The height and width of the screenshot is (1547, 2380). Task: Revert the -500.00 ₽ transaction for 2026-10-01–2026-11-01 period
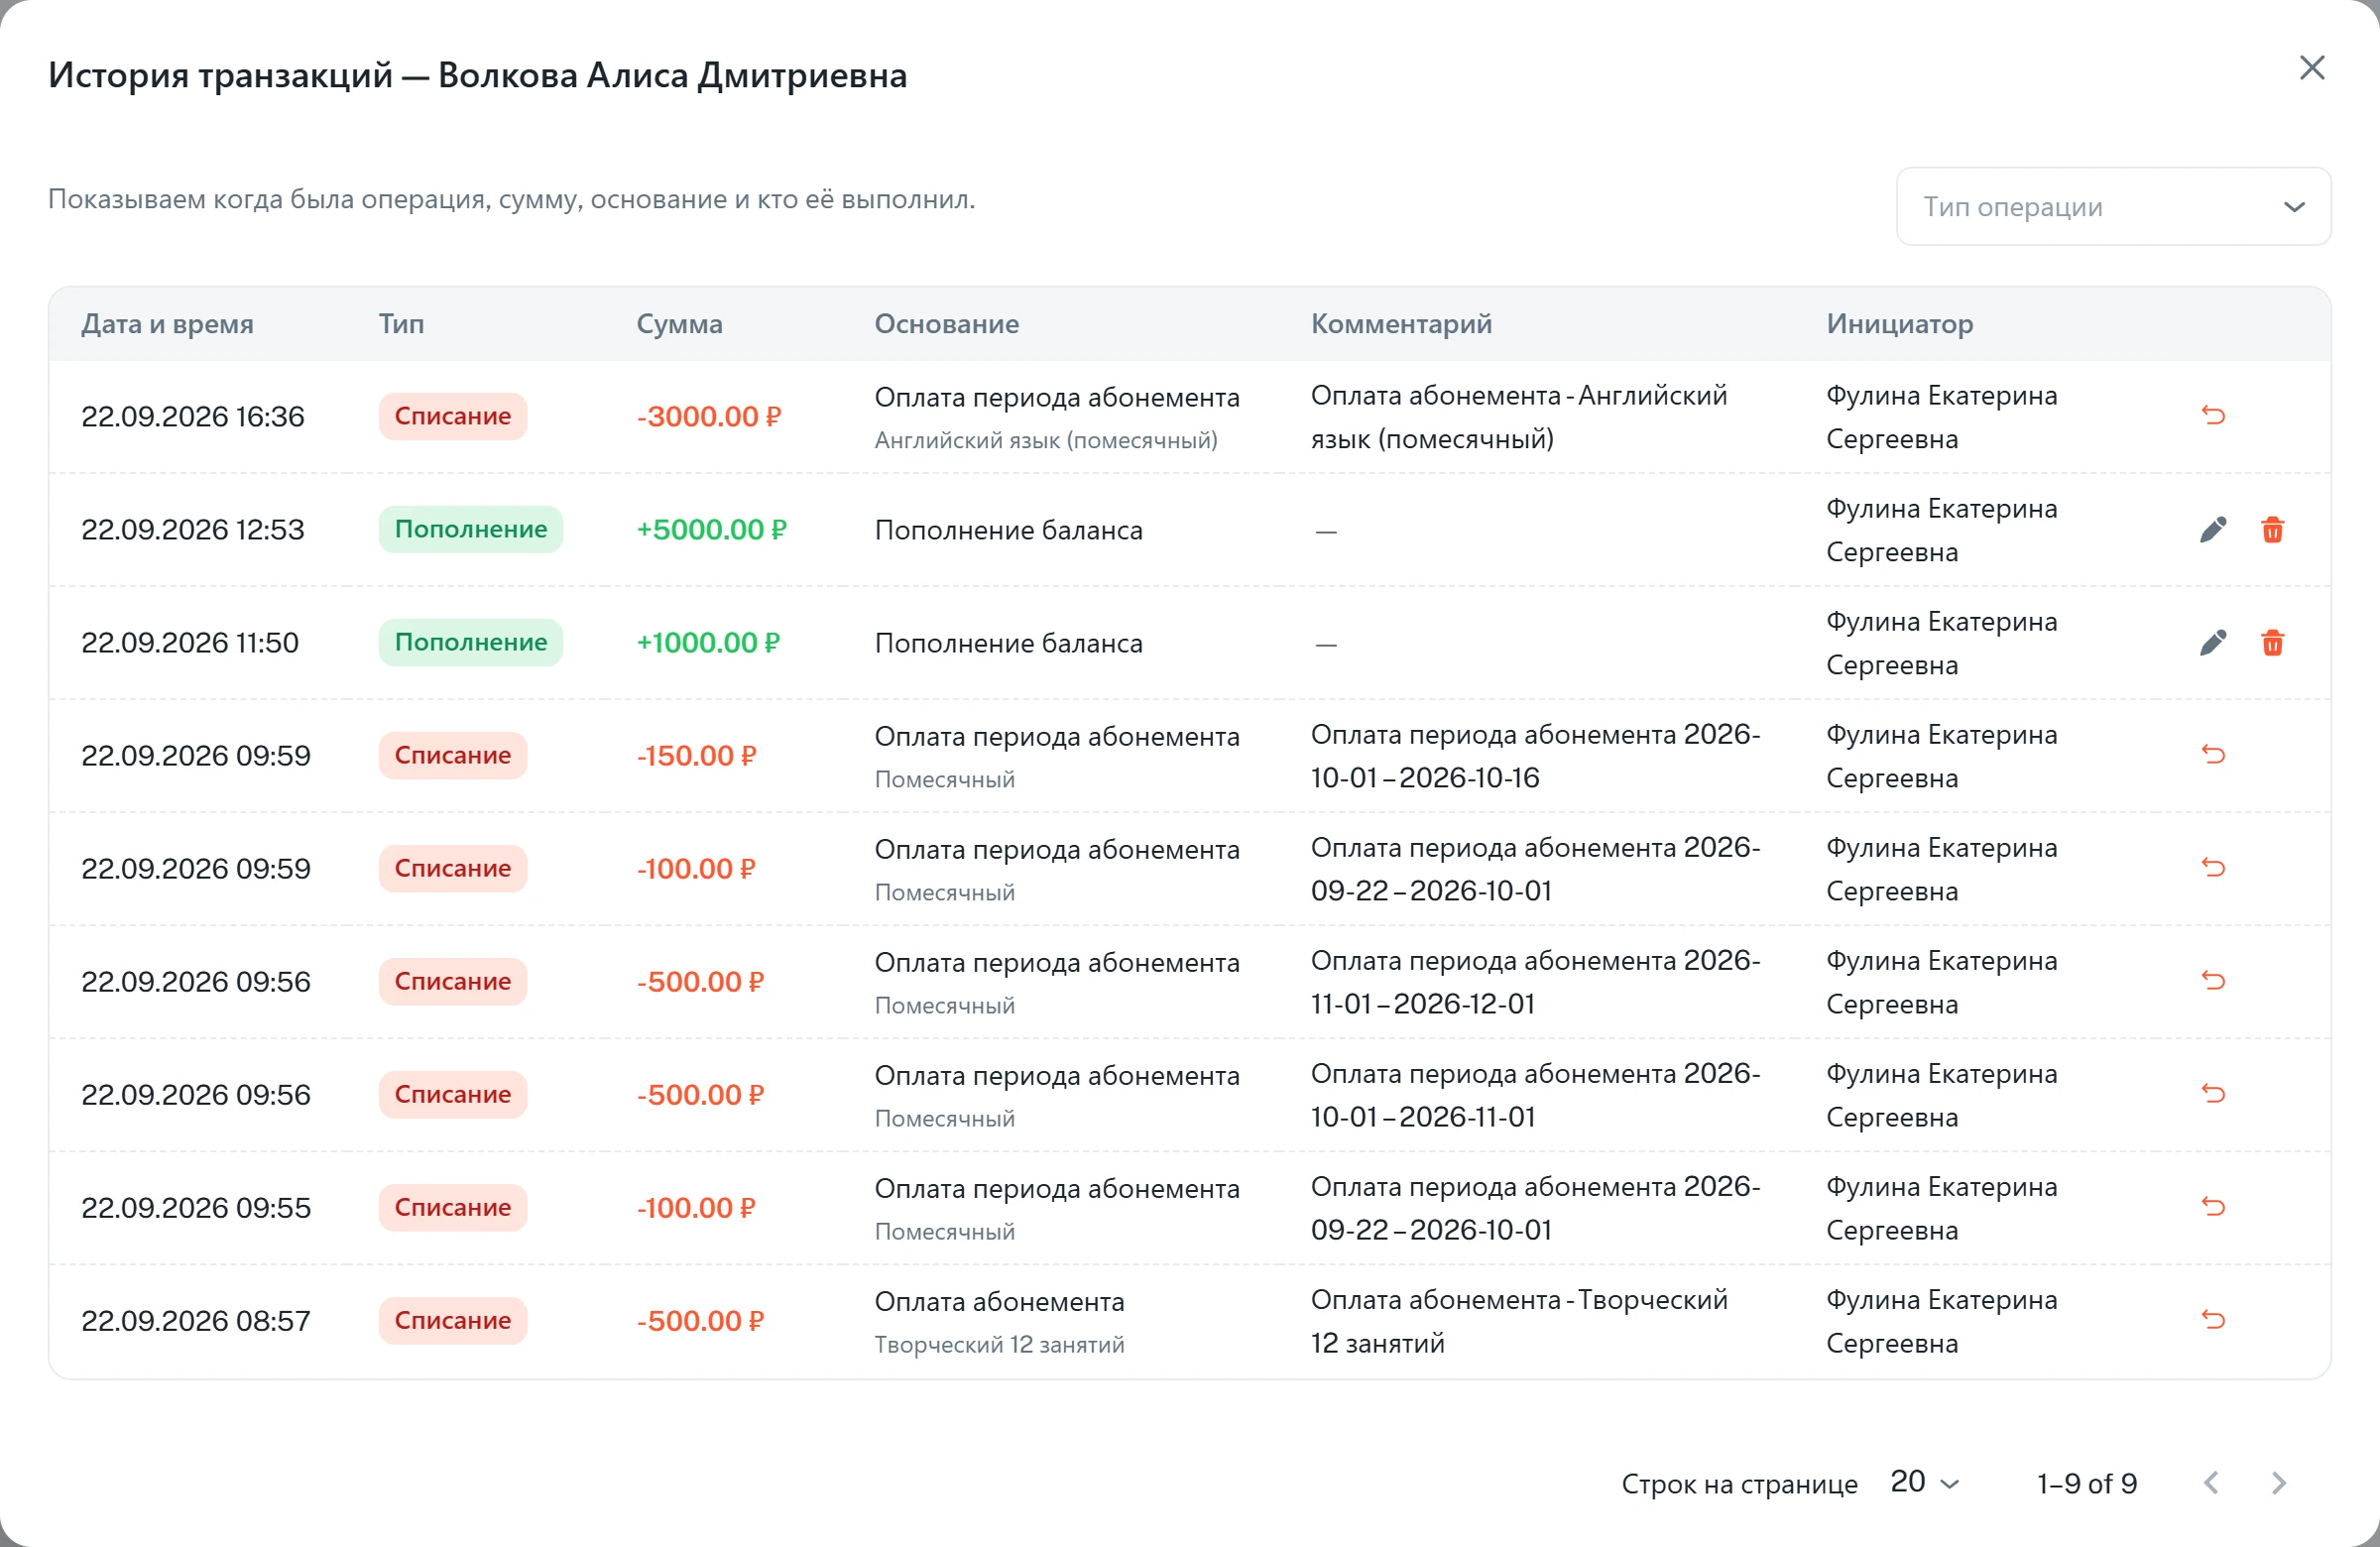point(2213,1093)
